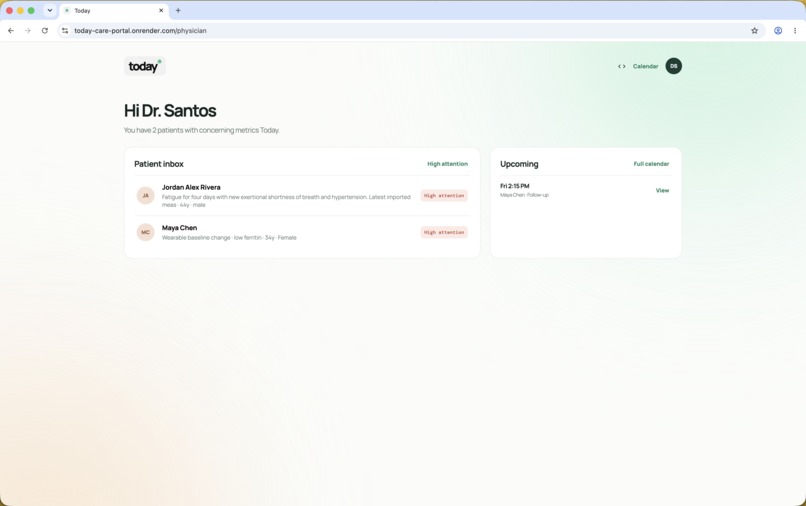Go forward in browser history

click(28, 31)
